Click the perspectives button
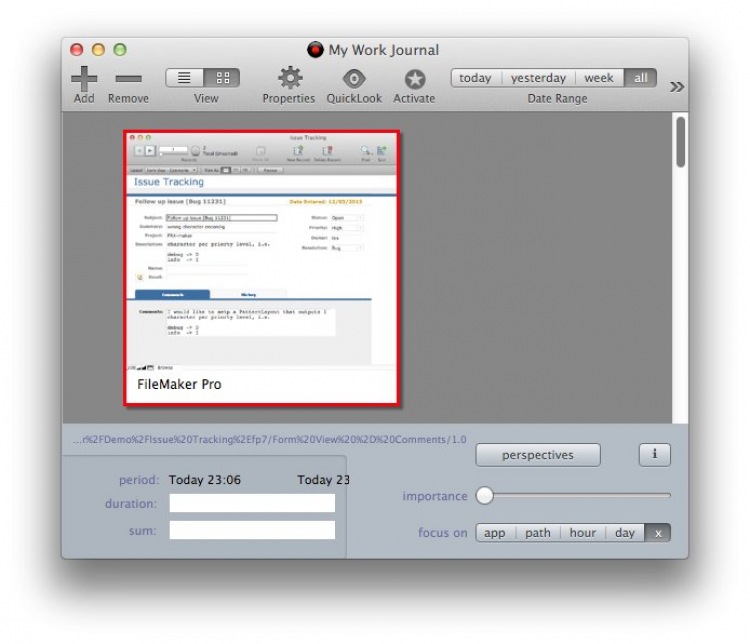The image size is (750, 644). [x=538, y=455]
